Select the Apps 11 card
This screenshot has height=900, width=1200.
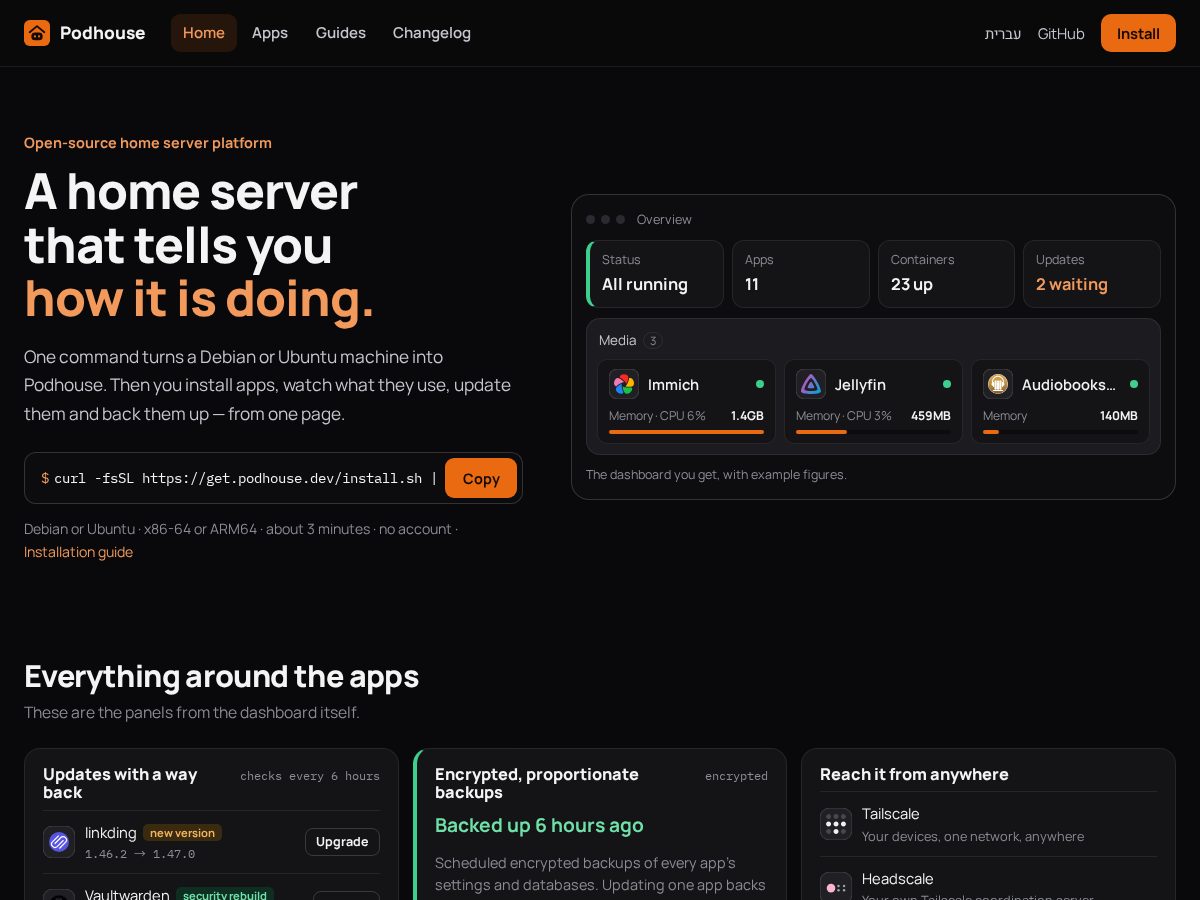click(801, 274)
